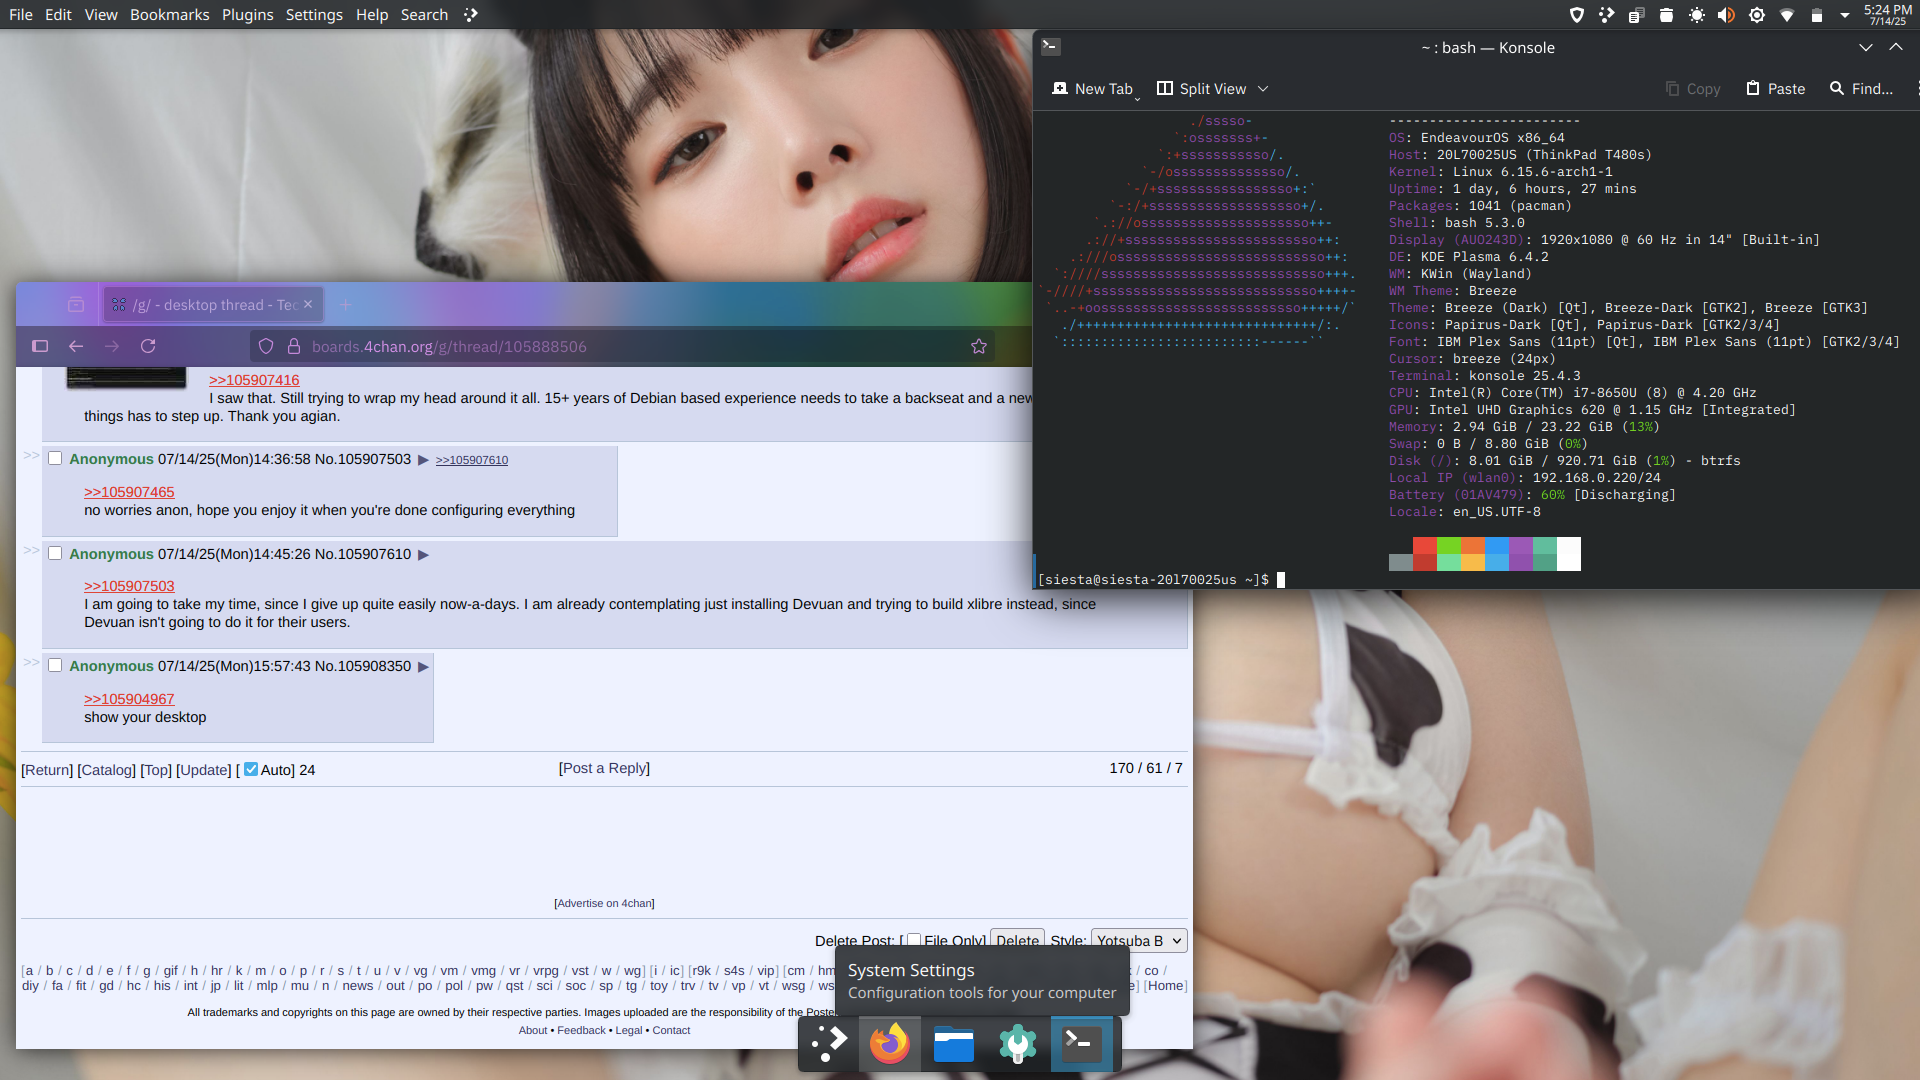Image resolution: width=1920 pixels, height=1080 pixels.
Task: Open the Advertise on 4chan link
Action: tap(604, 903)
